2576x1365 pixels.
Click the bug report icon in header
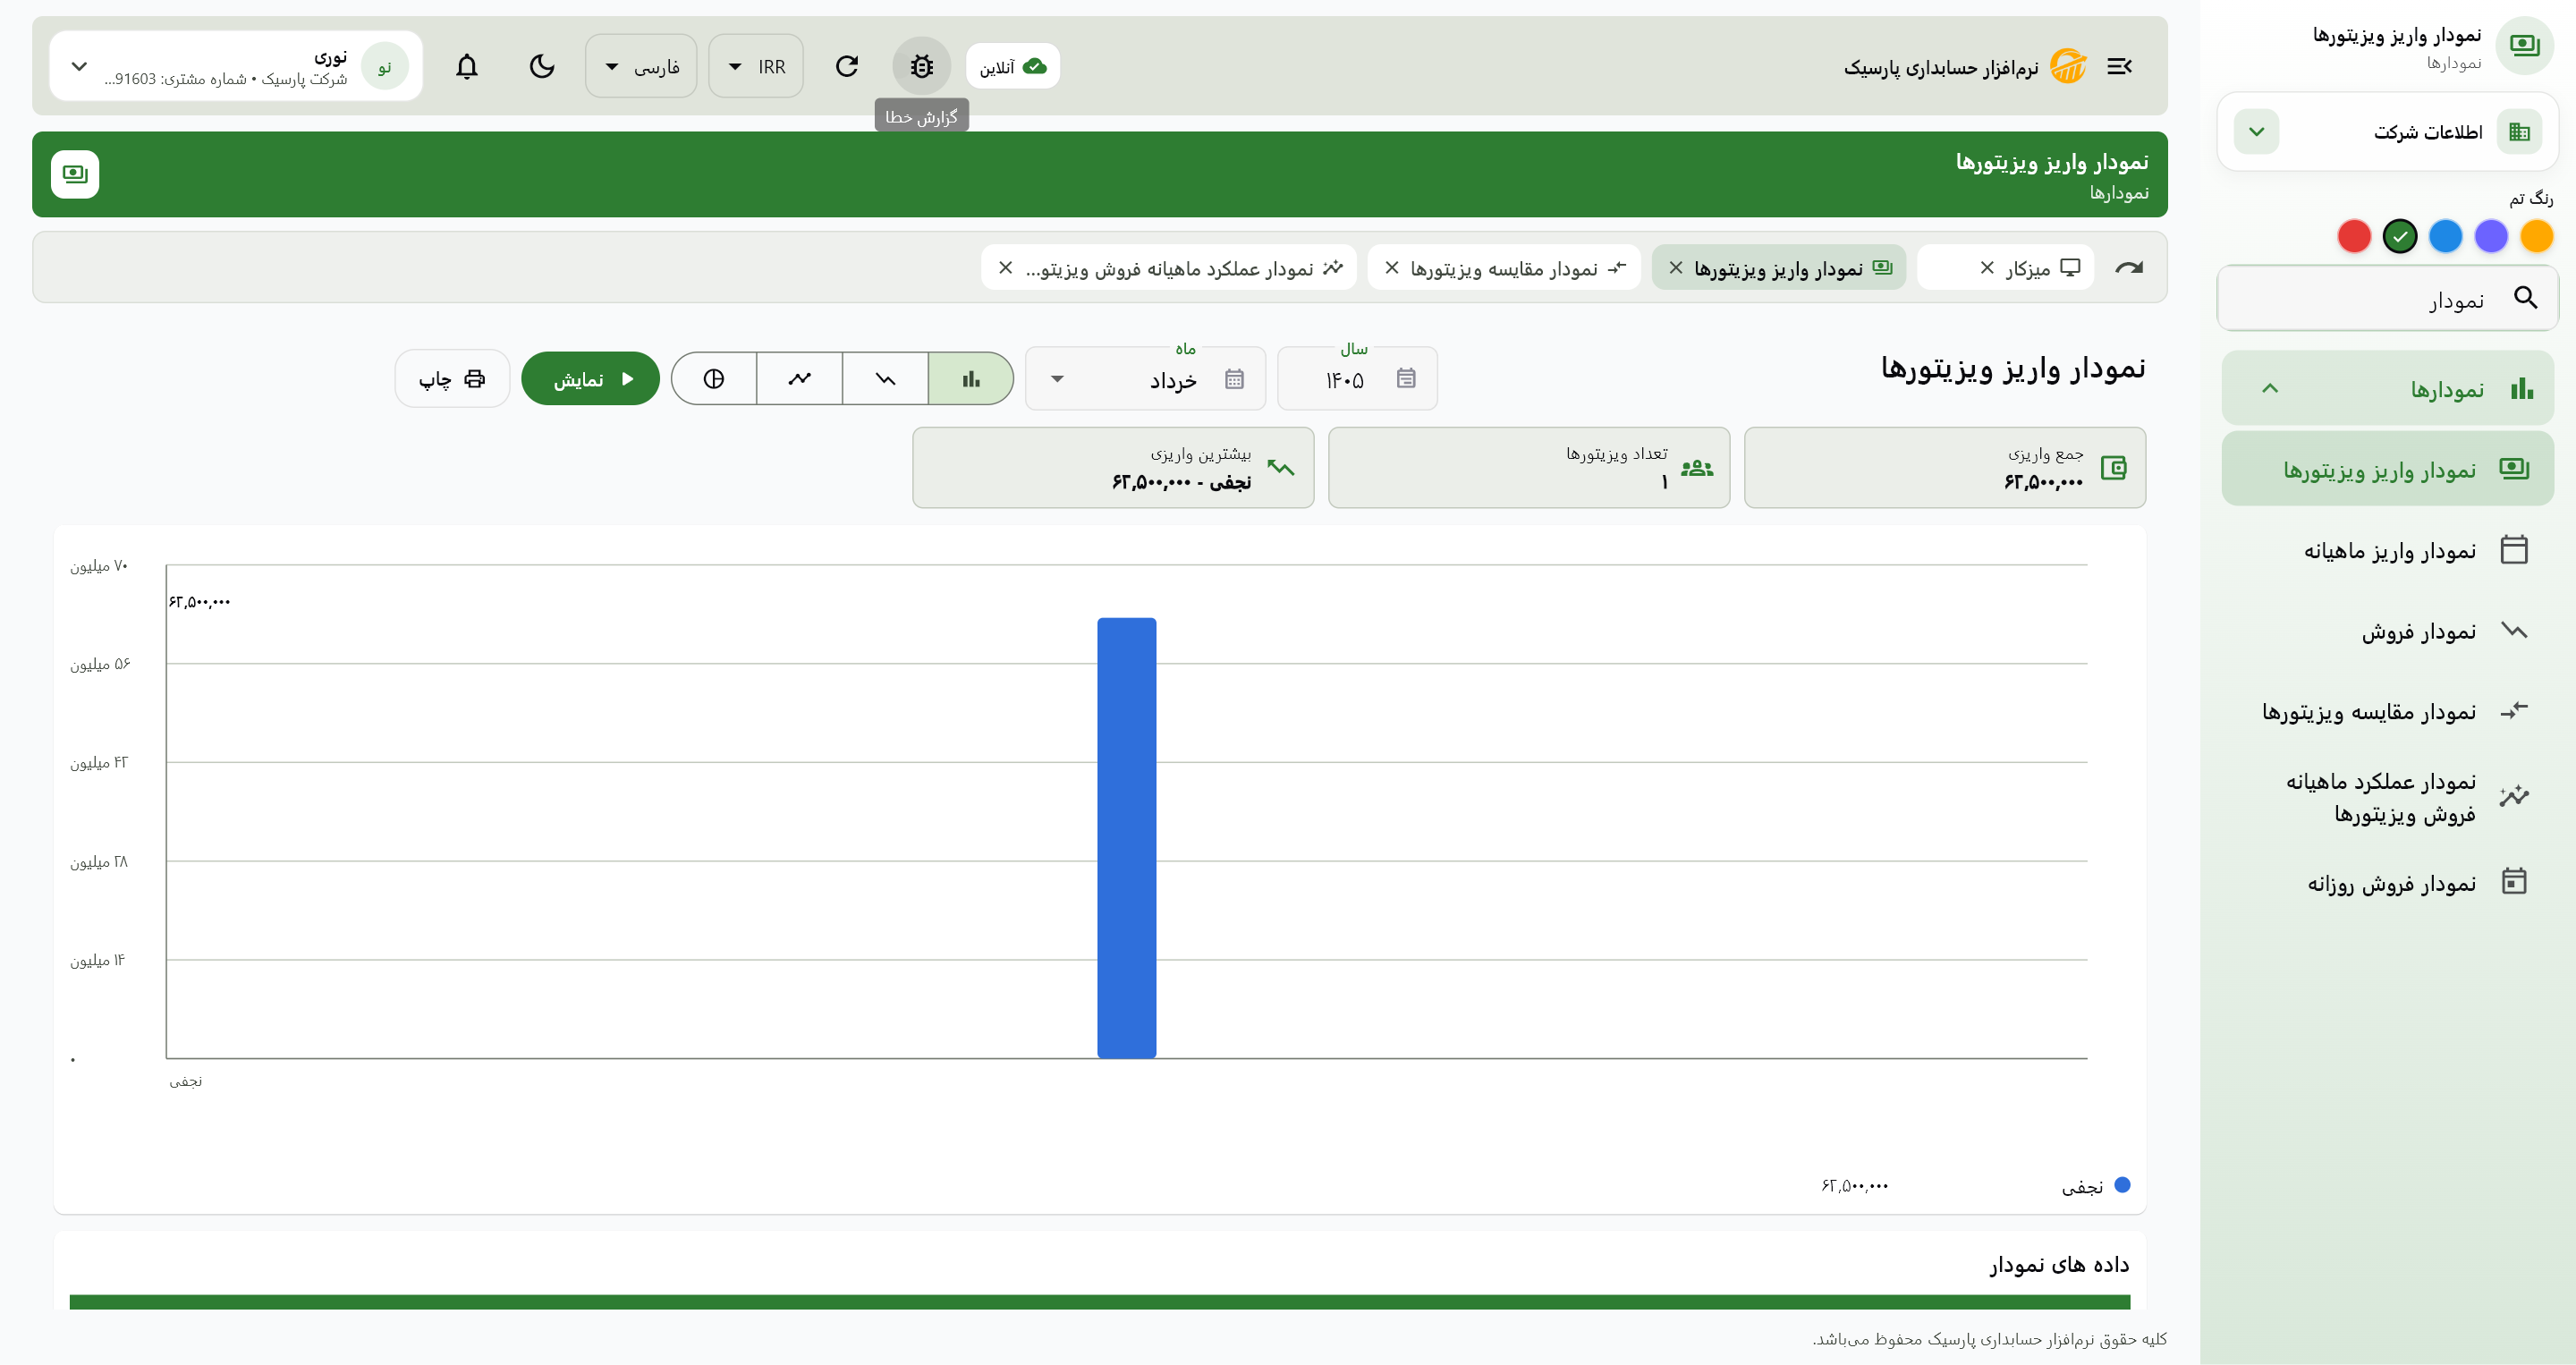[921, 66]
